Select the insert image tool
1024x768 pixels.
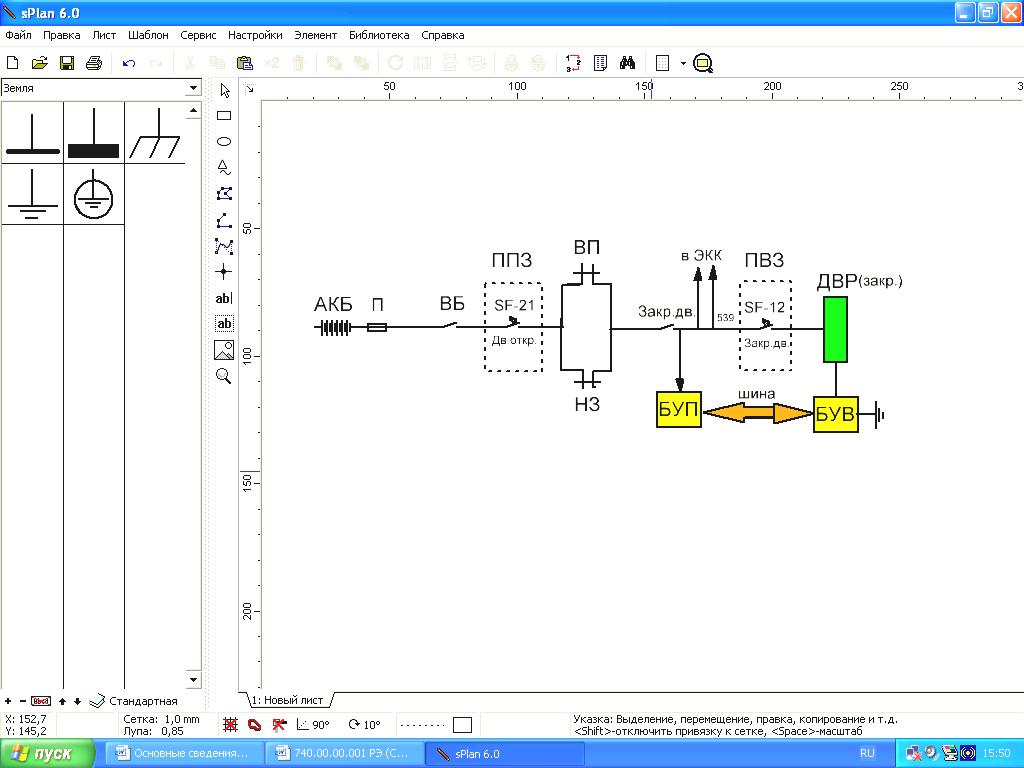[224, 350]
